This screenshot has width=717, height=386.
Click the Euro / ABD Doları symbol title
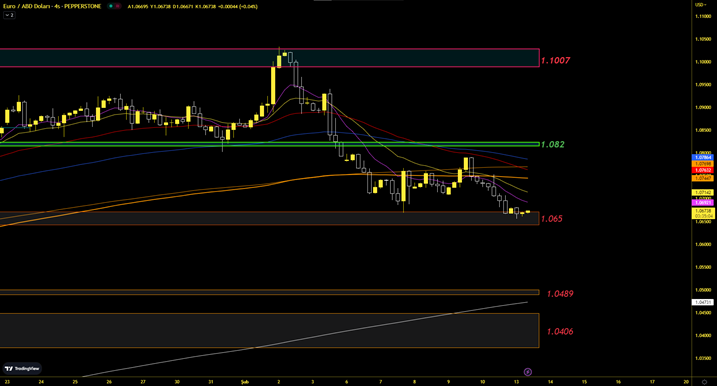tap(52, 6)
